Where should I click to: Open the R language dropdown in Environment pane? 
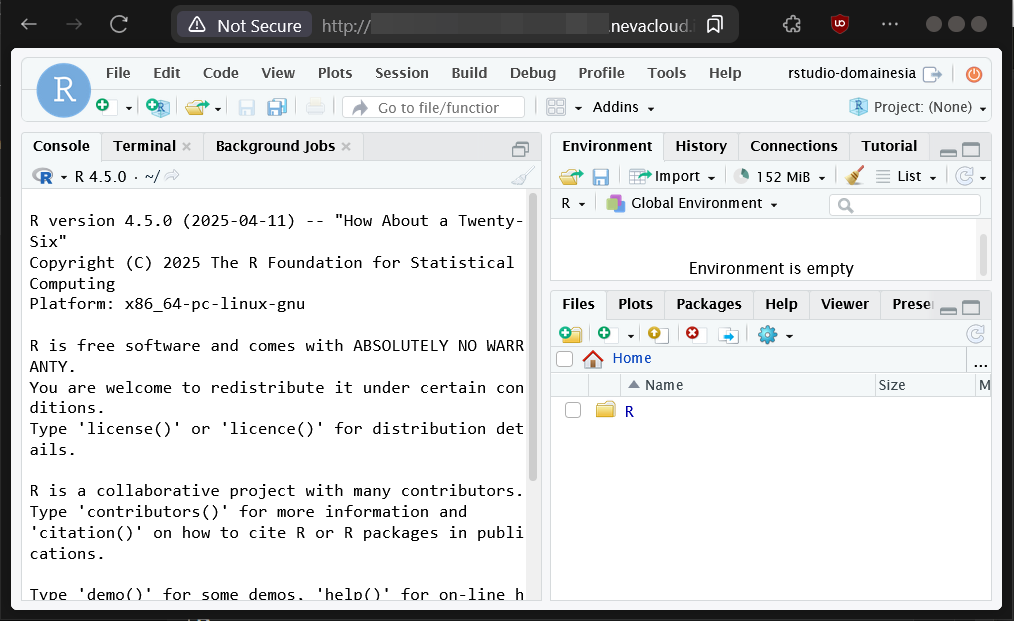[573, 204]
